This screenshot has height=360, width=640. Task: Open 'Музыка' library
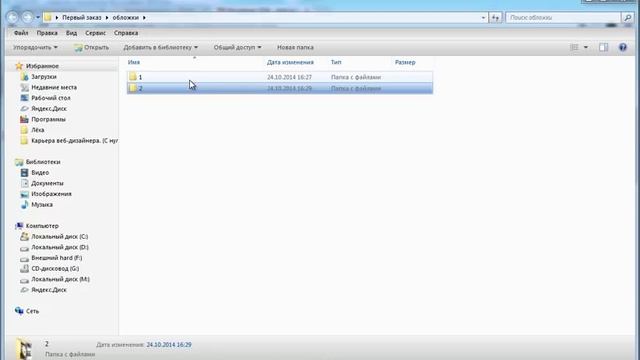42,204
